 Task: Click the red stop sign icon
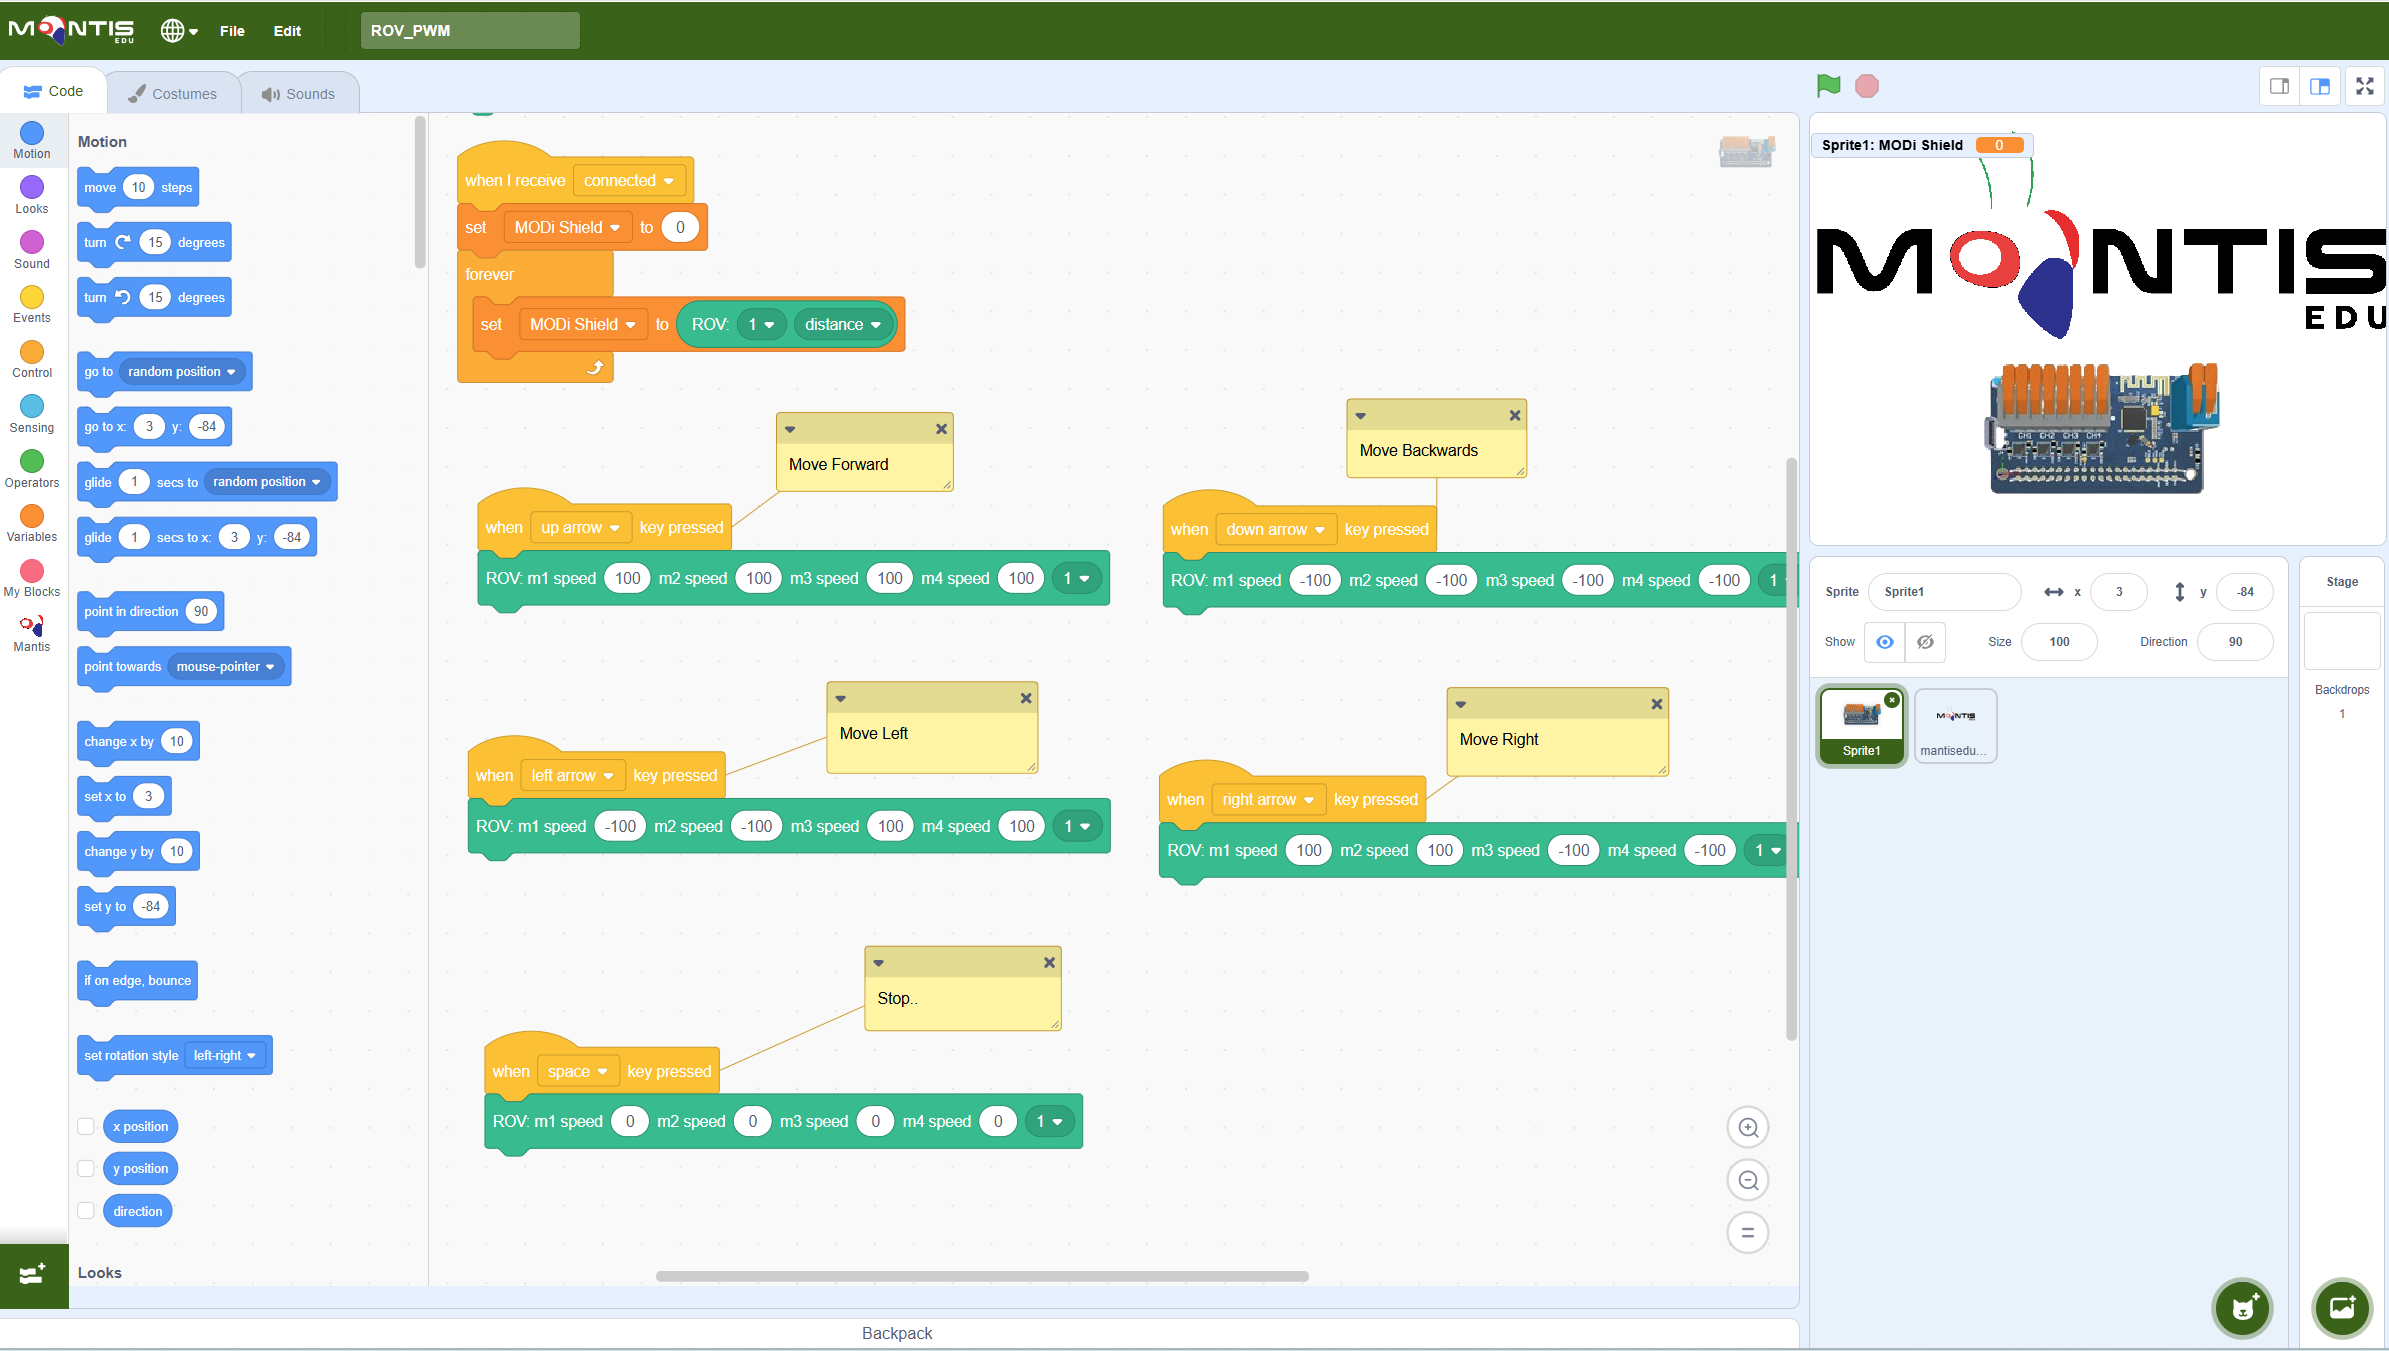tap(1866, 86)
